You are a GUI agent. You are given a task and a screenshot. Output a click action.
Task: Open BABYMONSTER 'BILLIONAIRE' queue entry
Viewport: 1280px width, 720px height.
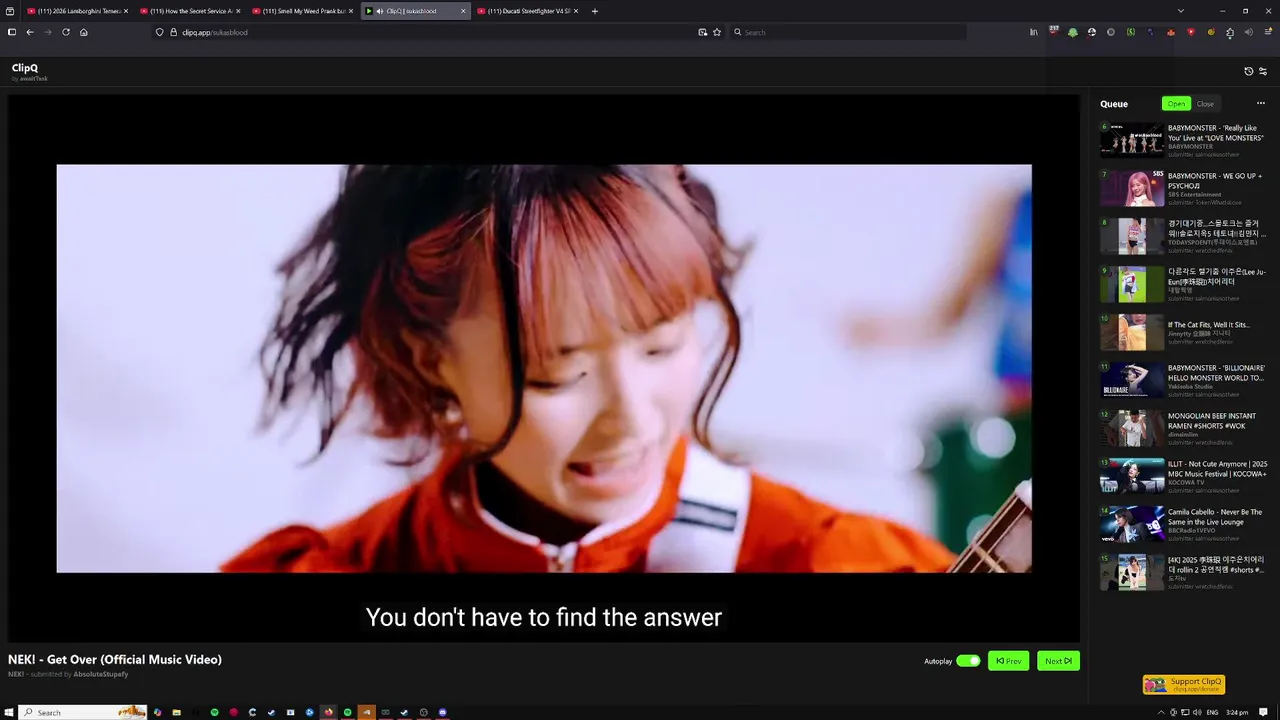click(x=1186, y=380)
